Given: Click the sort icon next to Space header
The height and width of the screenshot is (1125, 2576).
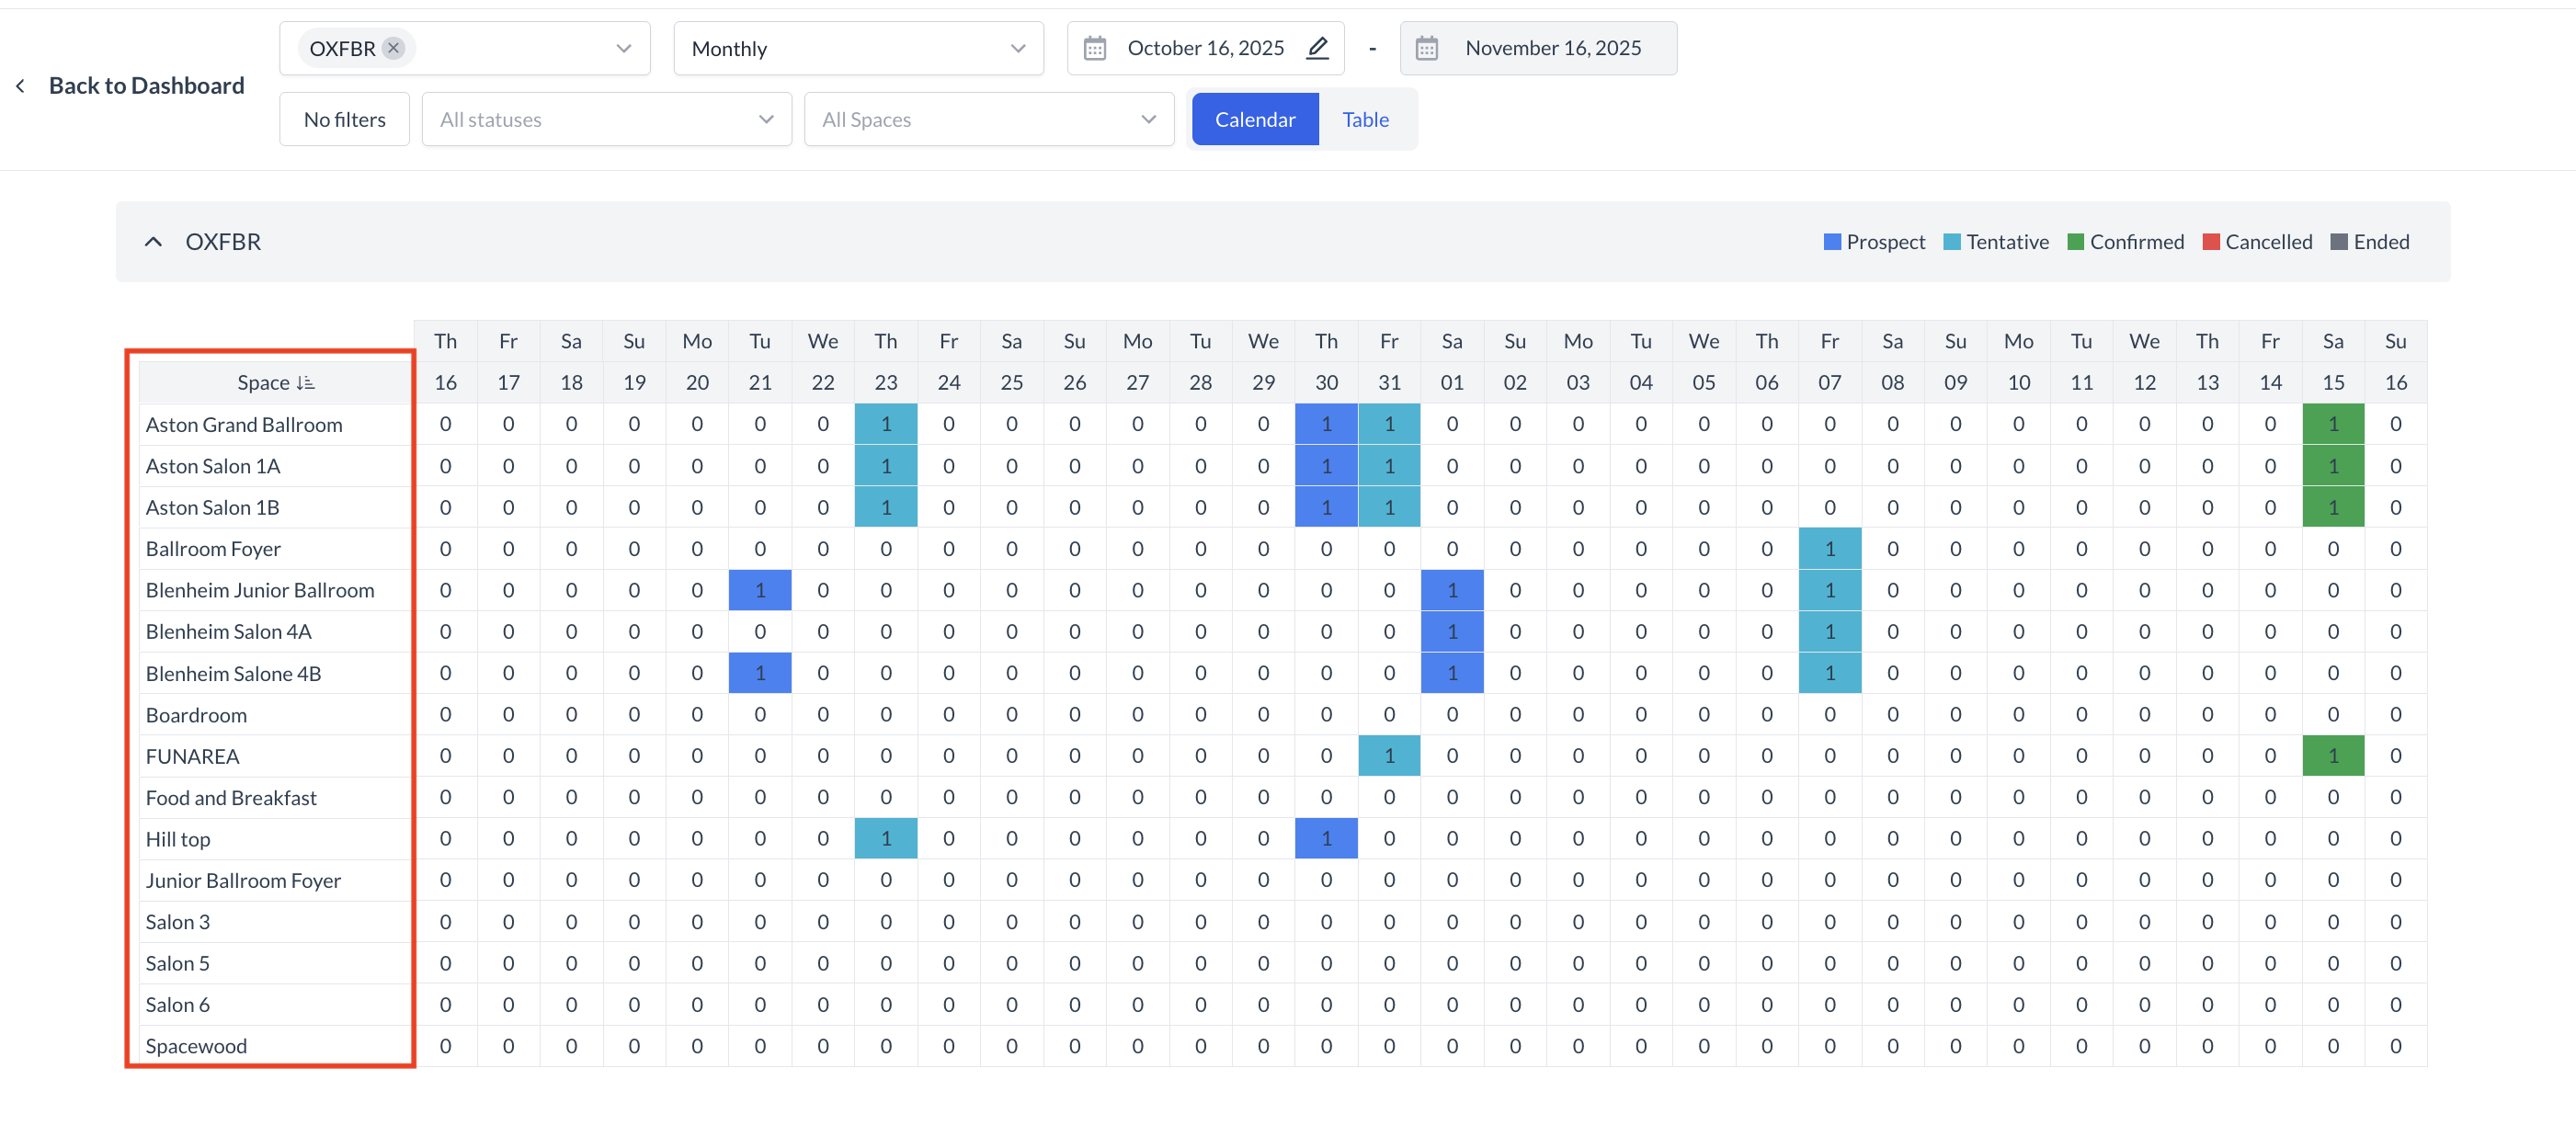Looking at the screenshot, I should pos(305,383).
